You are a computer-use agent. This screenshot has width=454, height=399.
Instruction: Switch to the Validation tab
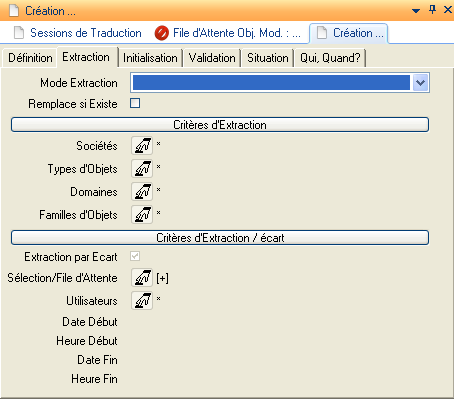tap(212, 58)
